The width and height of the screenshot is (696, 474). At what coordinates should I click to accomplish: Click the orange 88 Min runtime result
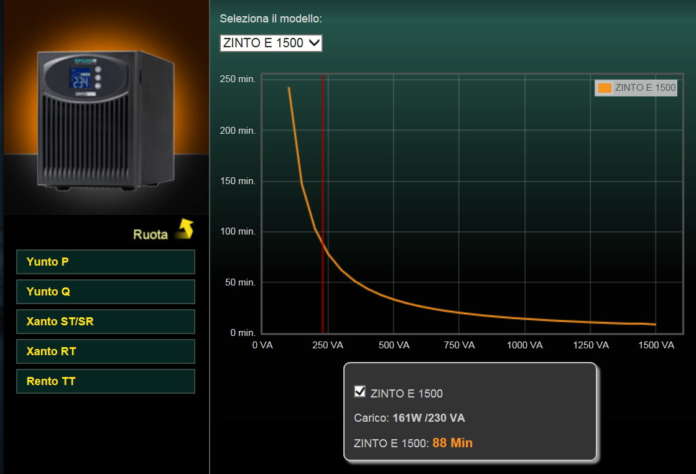pyautogui.click(x=453, y=442)
